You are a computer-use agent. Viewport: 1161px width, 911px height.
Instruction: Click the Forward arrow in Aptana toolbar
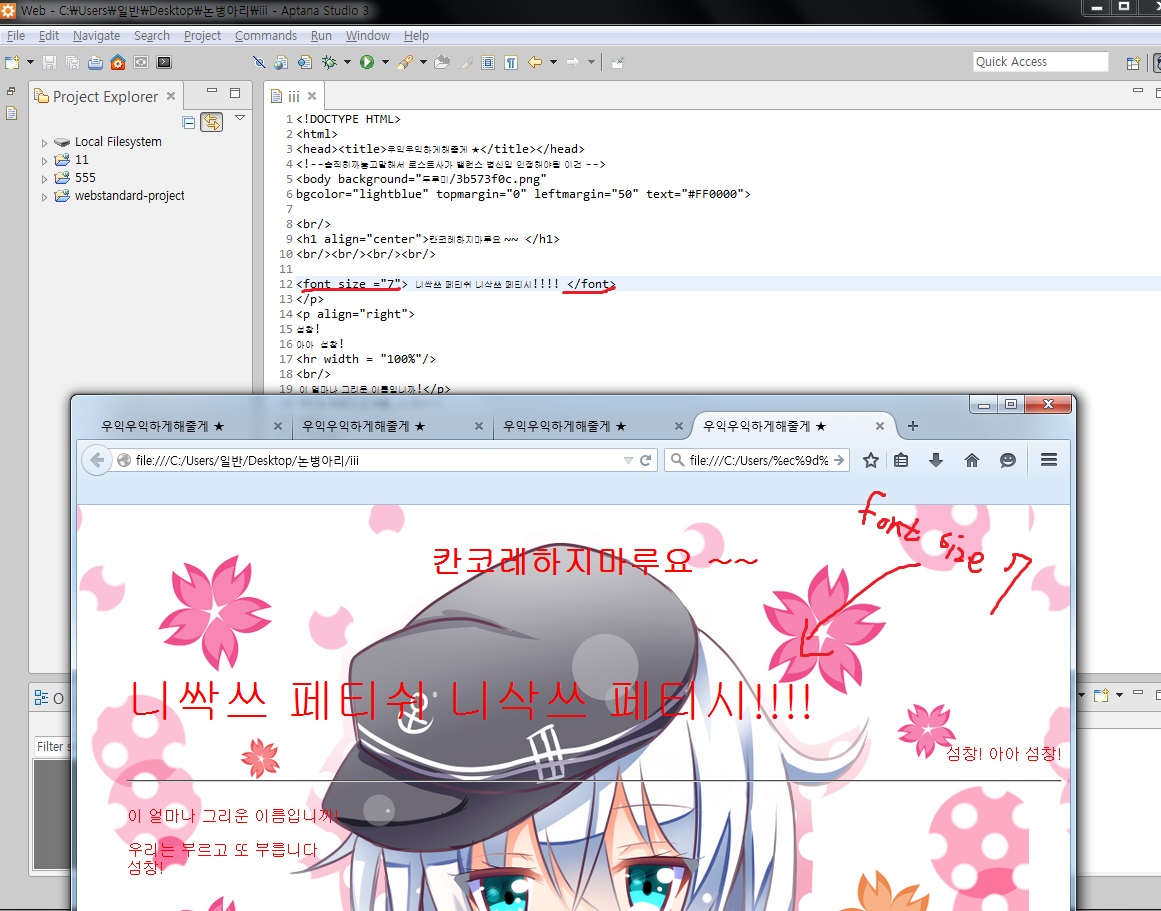(572, 62)
